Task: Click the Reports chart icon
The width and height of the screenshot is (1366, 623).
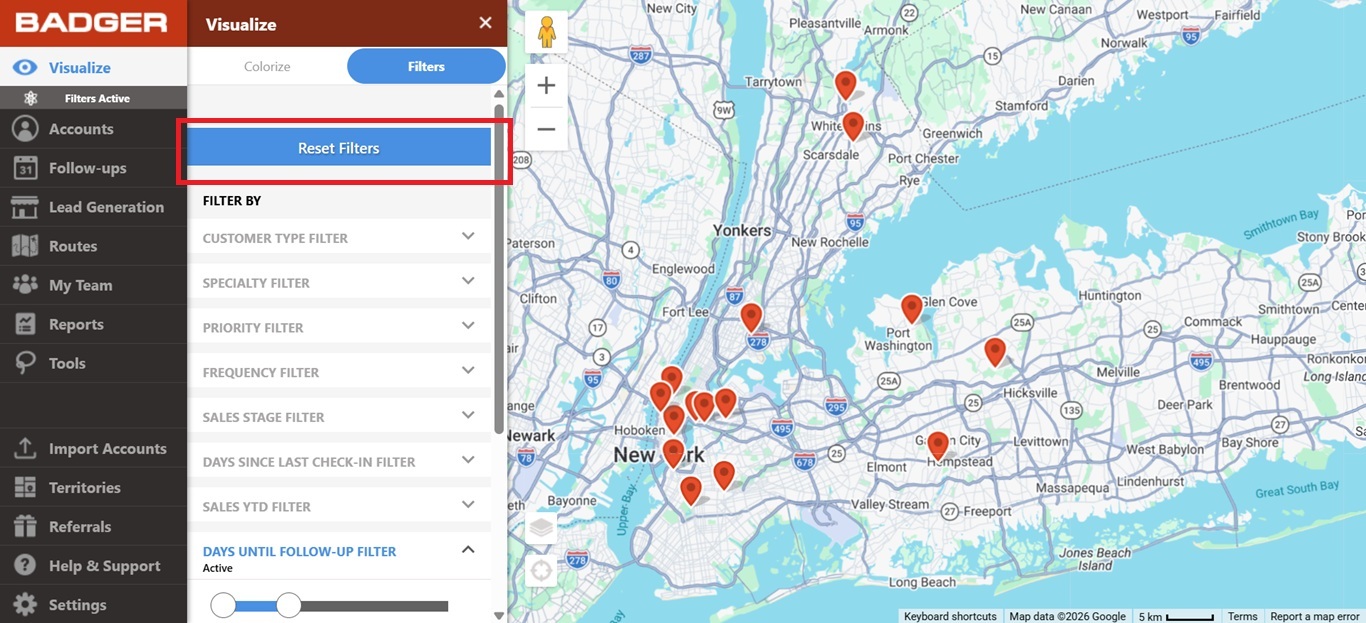Action: pos(25,324)
